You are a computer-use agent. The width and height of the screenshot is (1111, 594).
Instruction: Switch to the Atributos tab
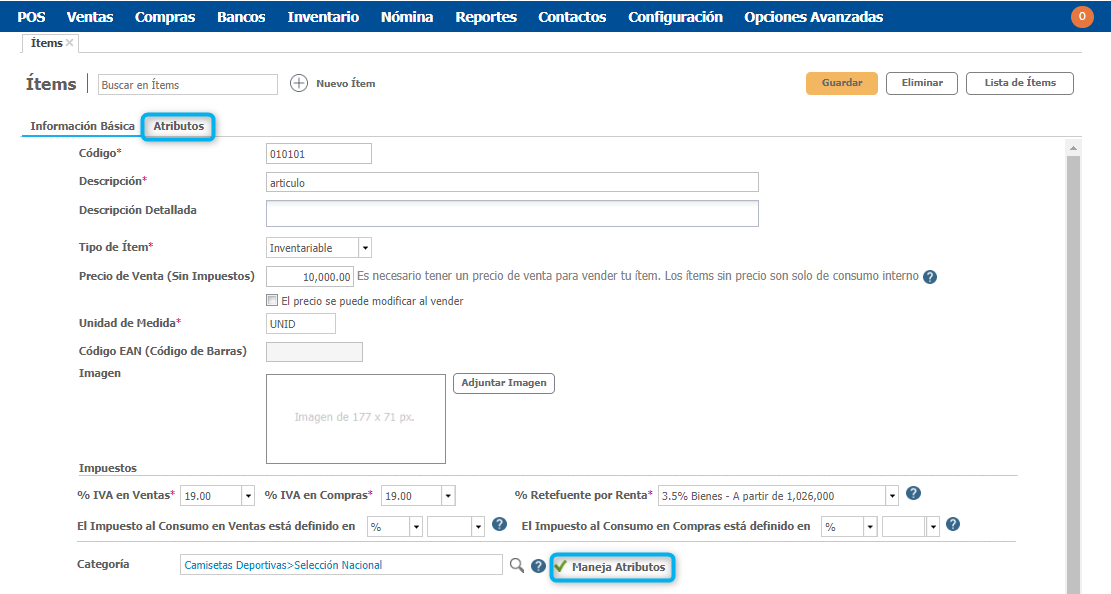178,126
